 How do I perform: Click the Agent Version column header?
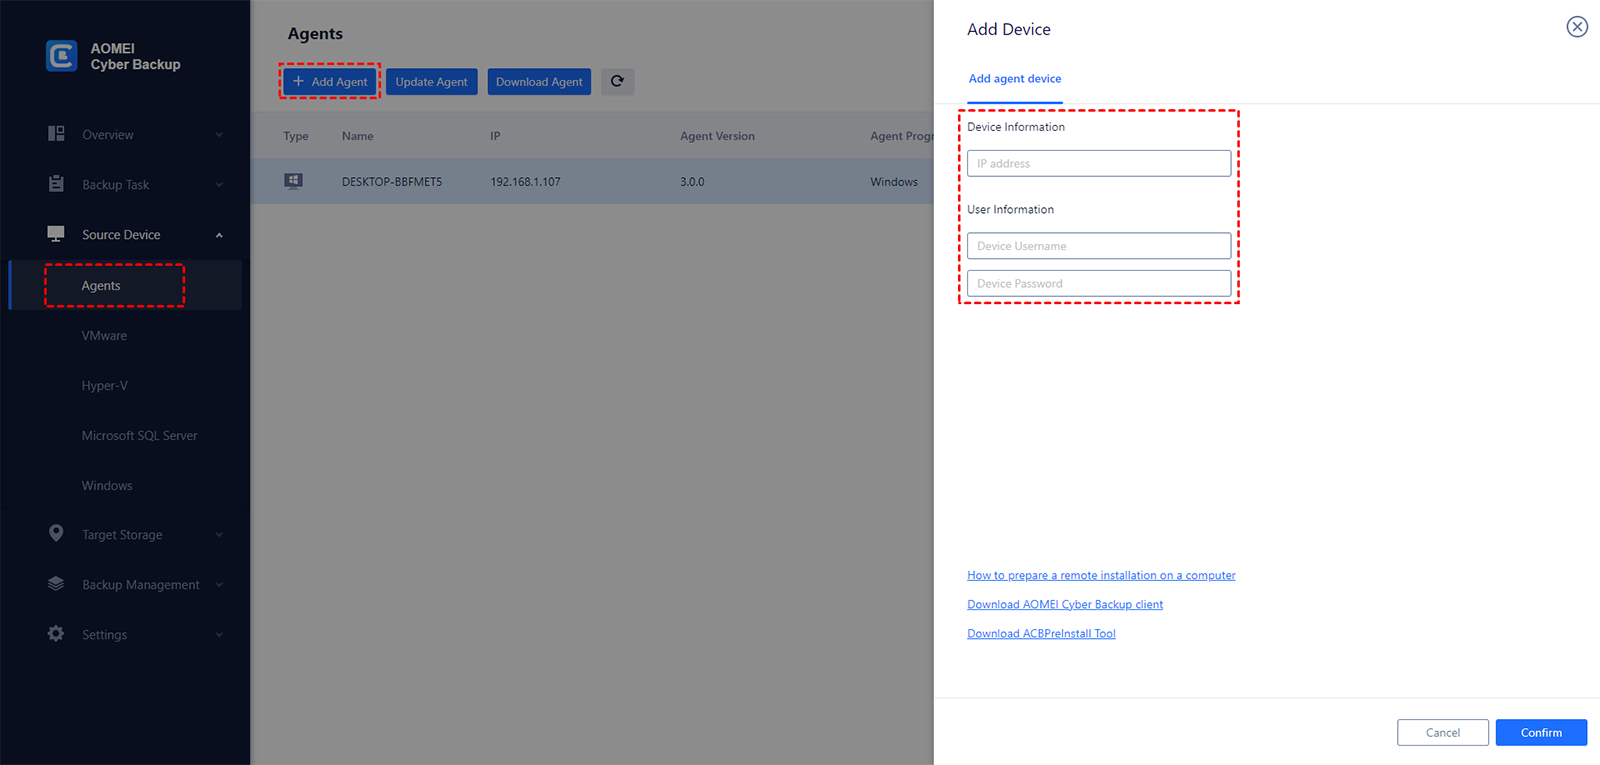(x=717, y=136)
